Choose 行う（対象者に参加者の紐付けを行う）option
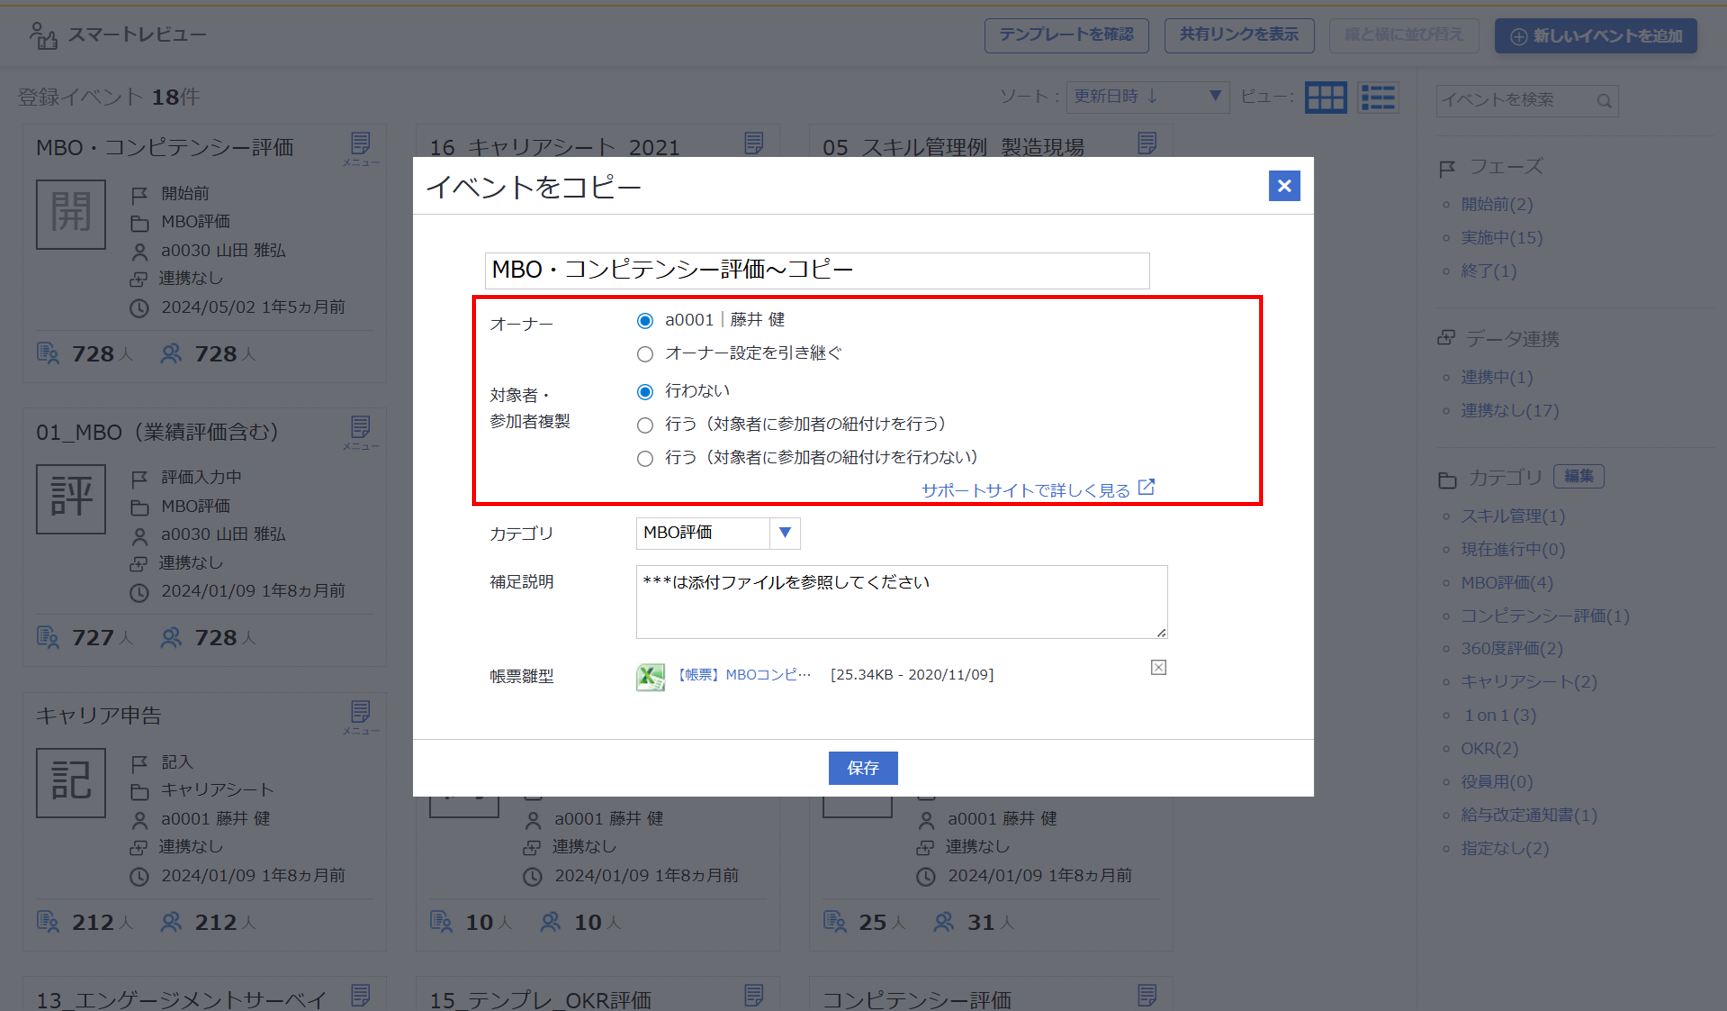Screen dimensions: 1727x1011 pyautogui.click(x=645, y=424)
